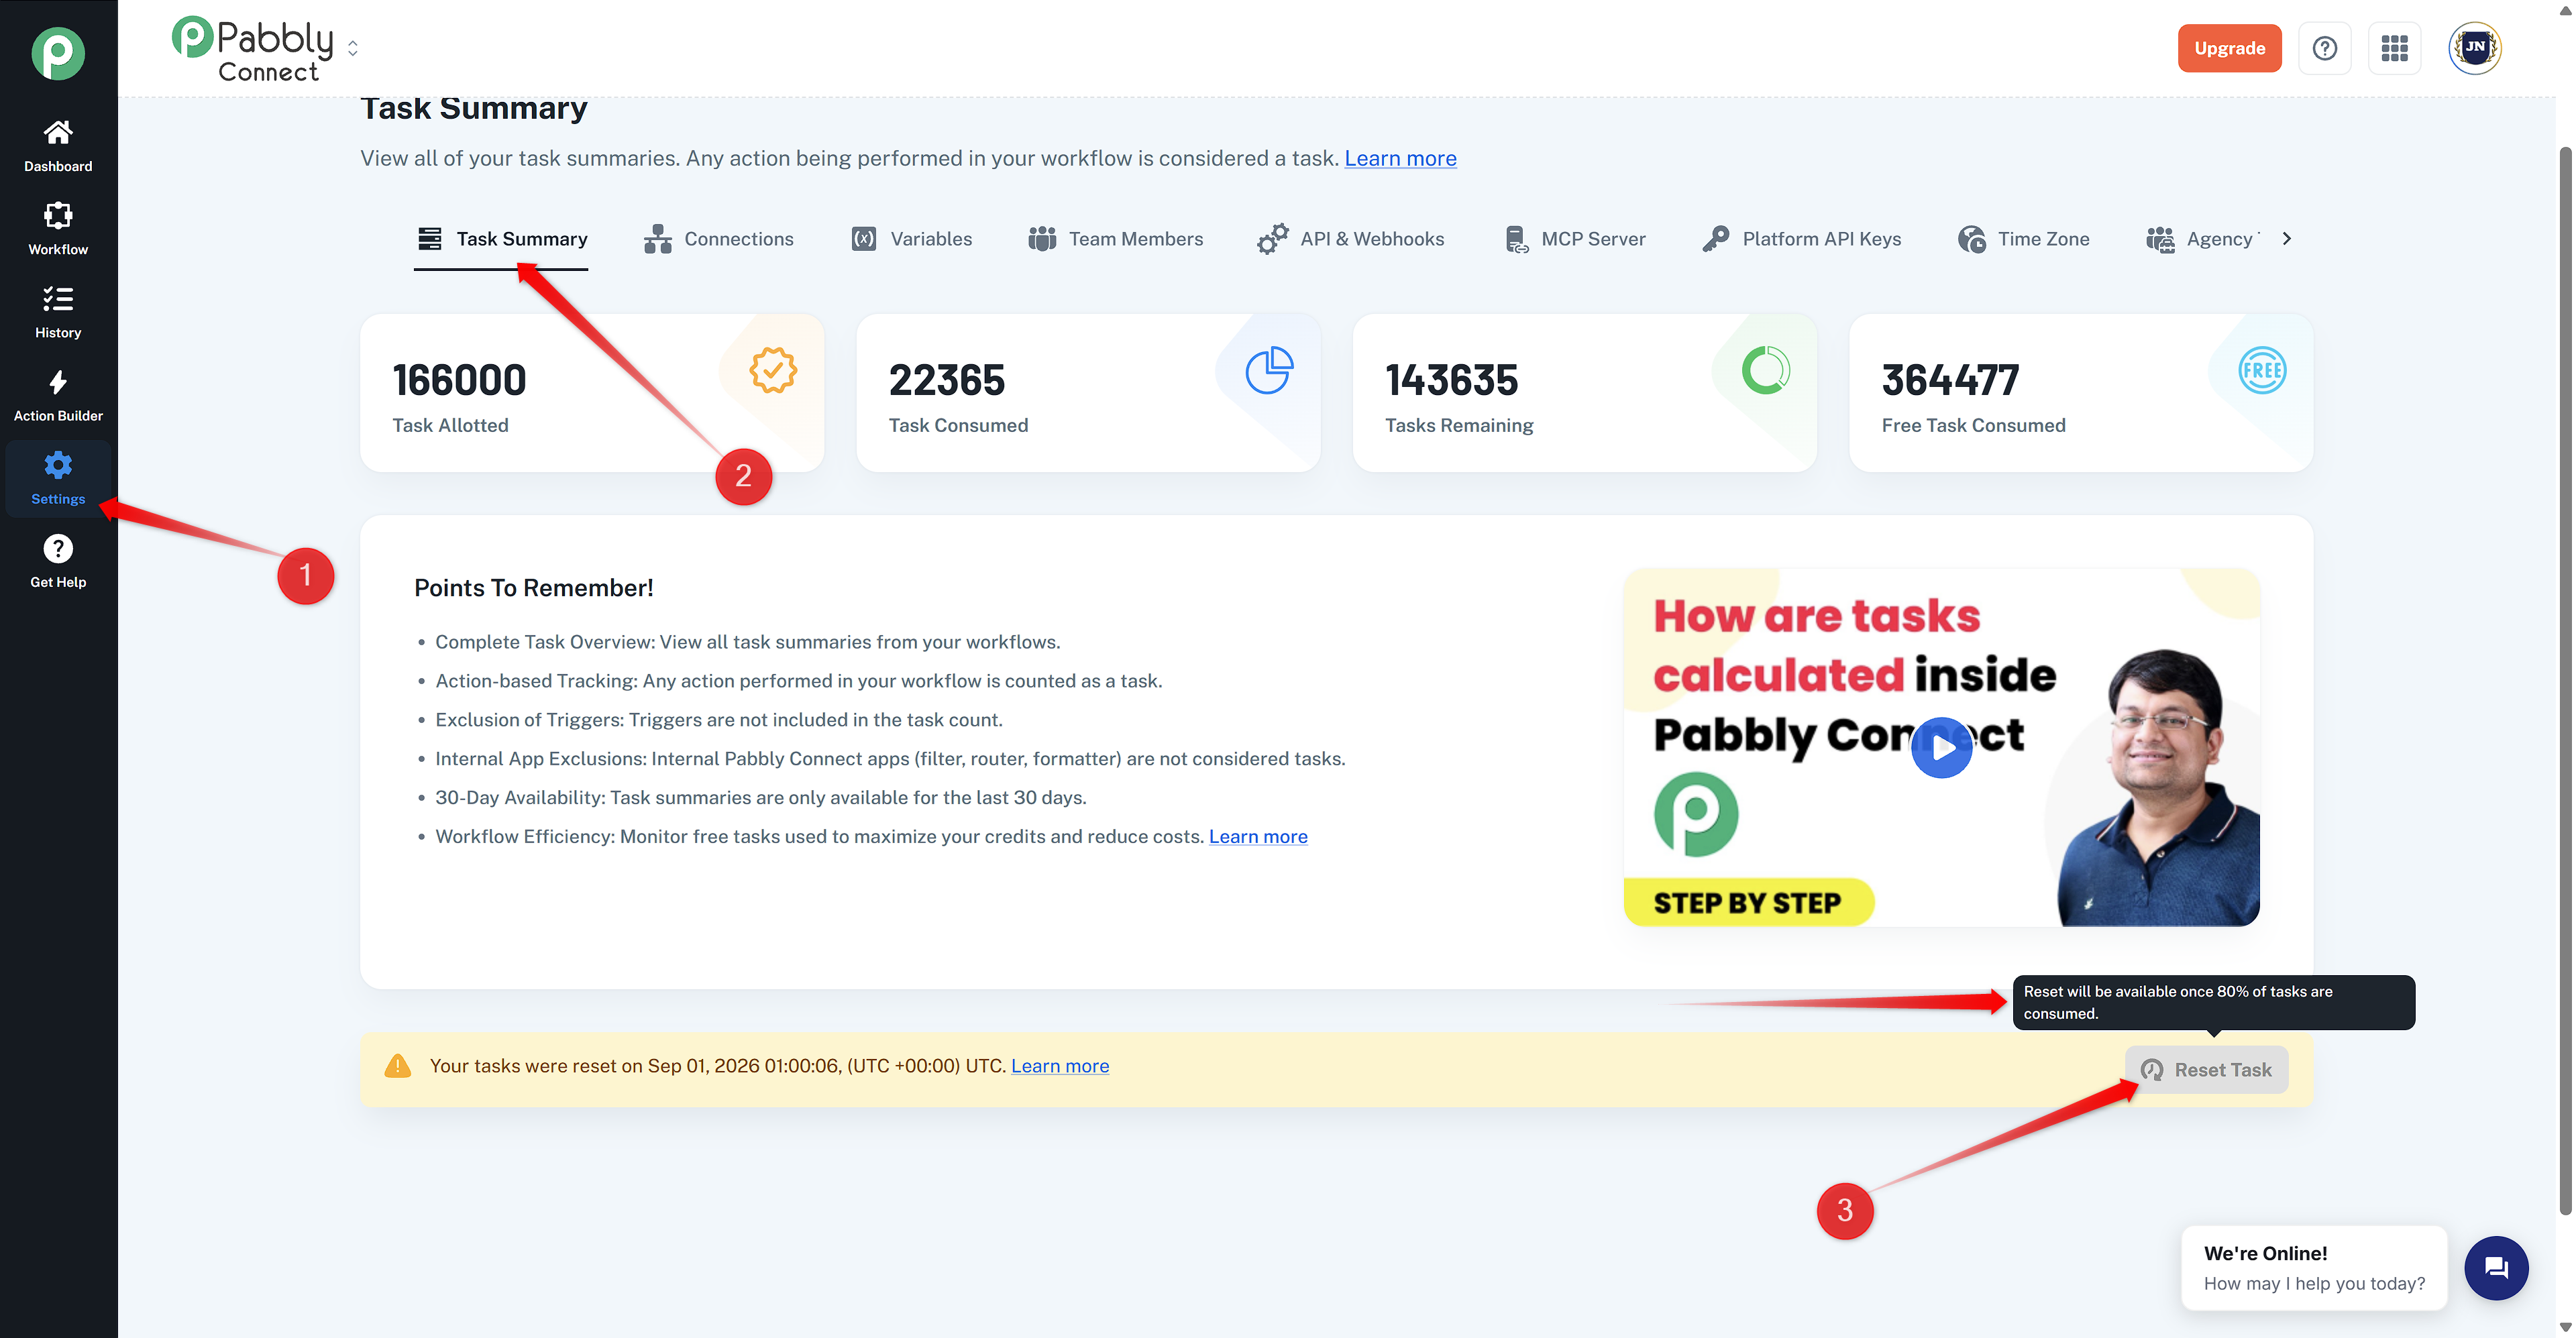The image size is (2576, 1338).
Task: Switch to the Time Zone tab
Action: click(x=2023, y=239)
